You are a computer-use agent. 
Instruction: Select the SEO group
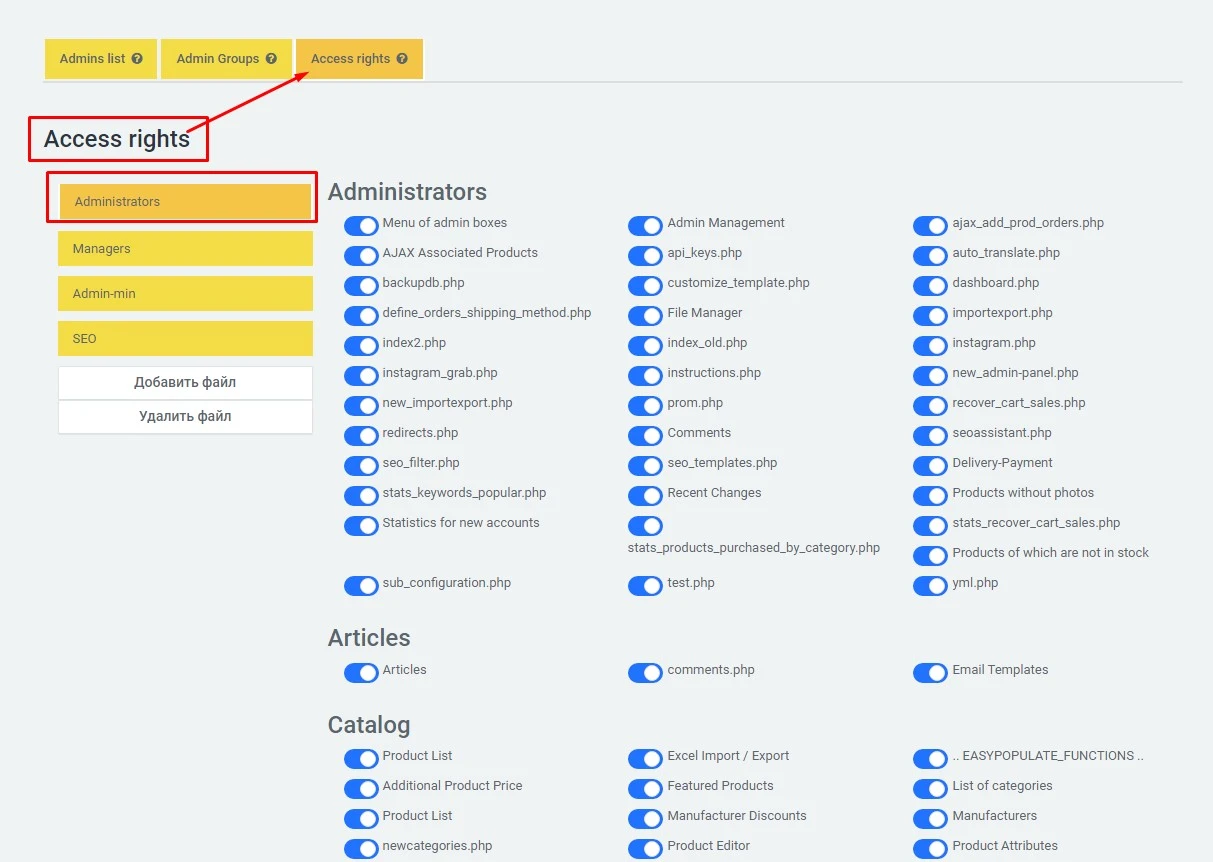click(x=184, y=338)
